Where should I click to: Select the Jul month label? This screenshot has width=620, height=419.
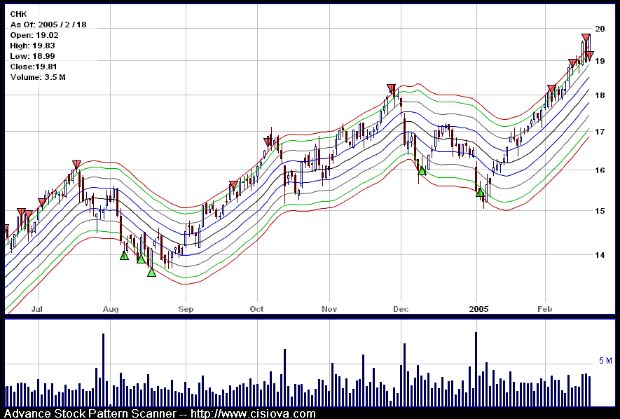click(x=37, y=309)
